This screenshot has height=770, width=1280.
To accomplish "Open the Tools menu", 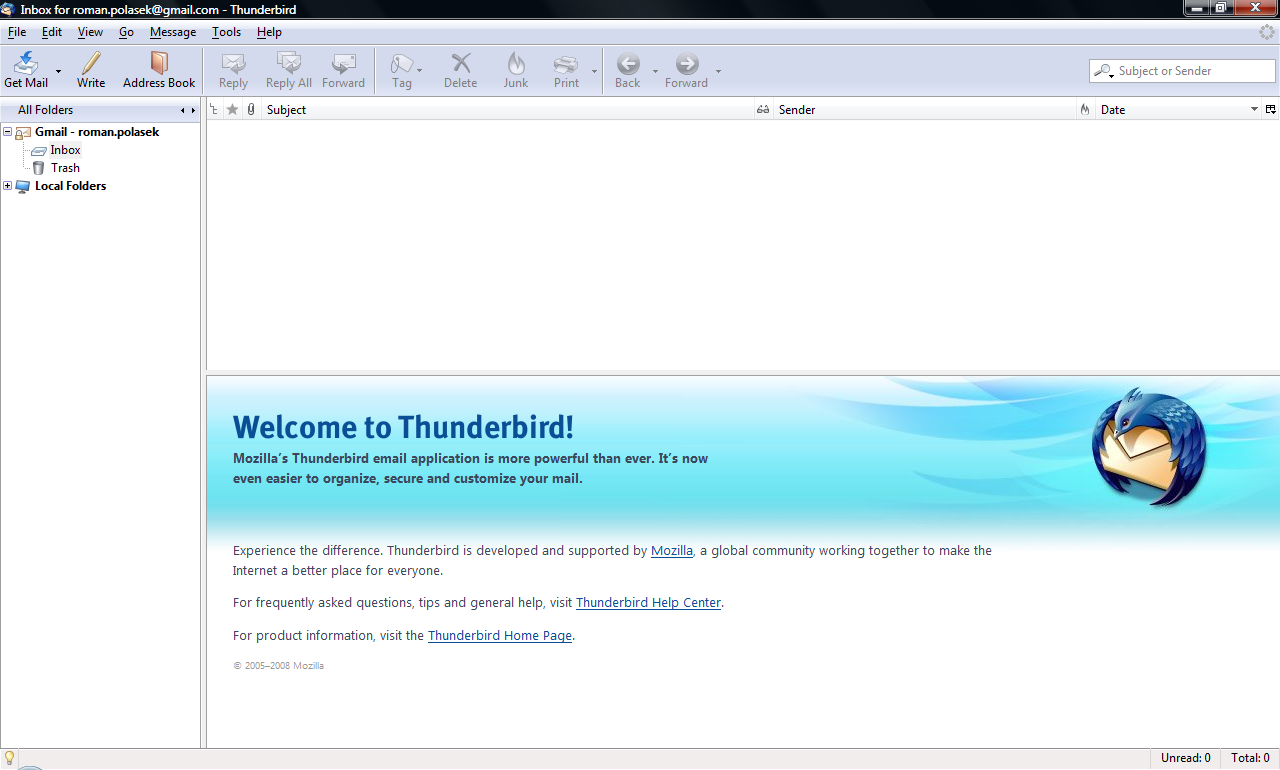I will coord(226,32).
